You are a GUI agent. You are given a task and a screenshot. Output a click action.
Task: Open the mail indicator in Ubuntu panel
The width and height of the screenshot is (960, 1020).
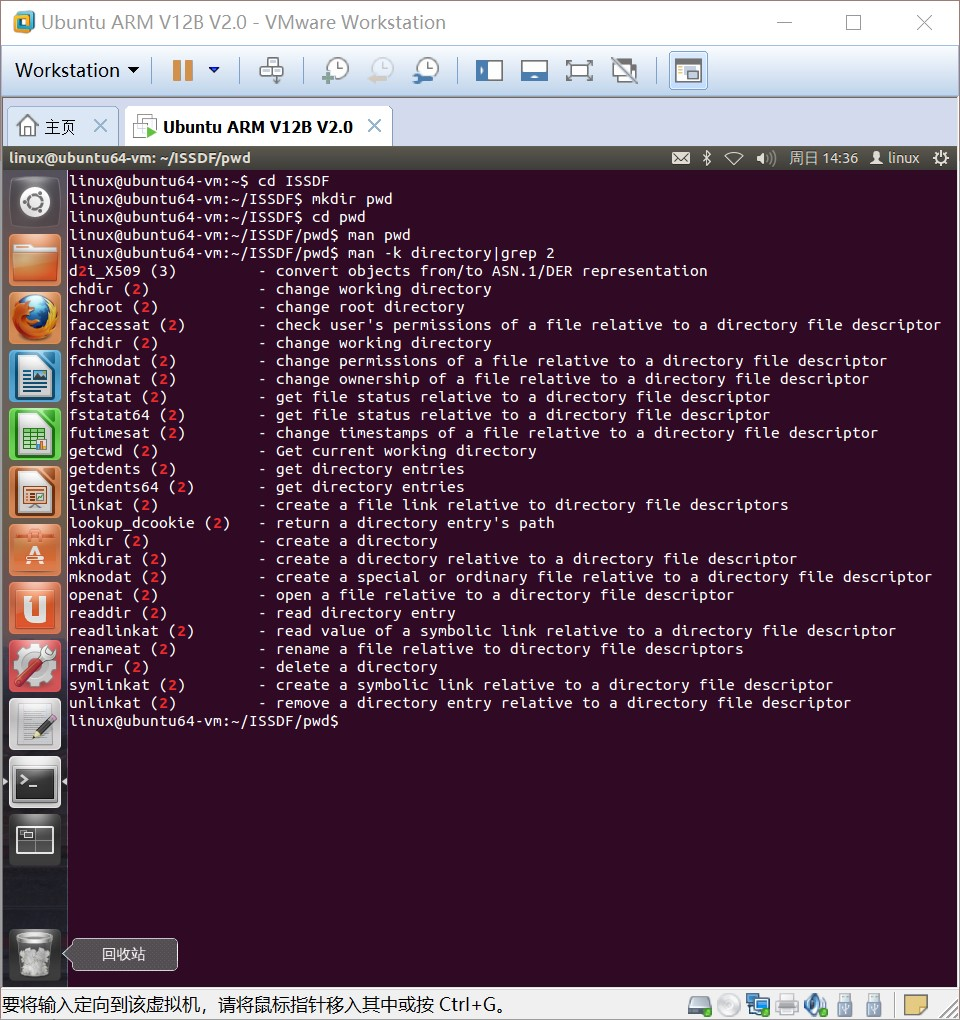(x=681, y=158)
